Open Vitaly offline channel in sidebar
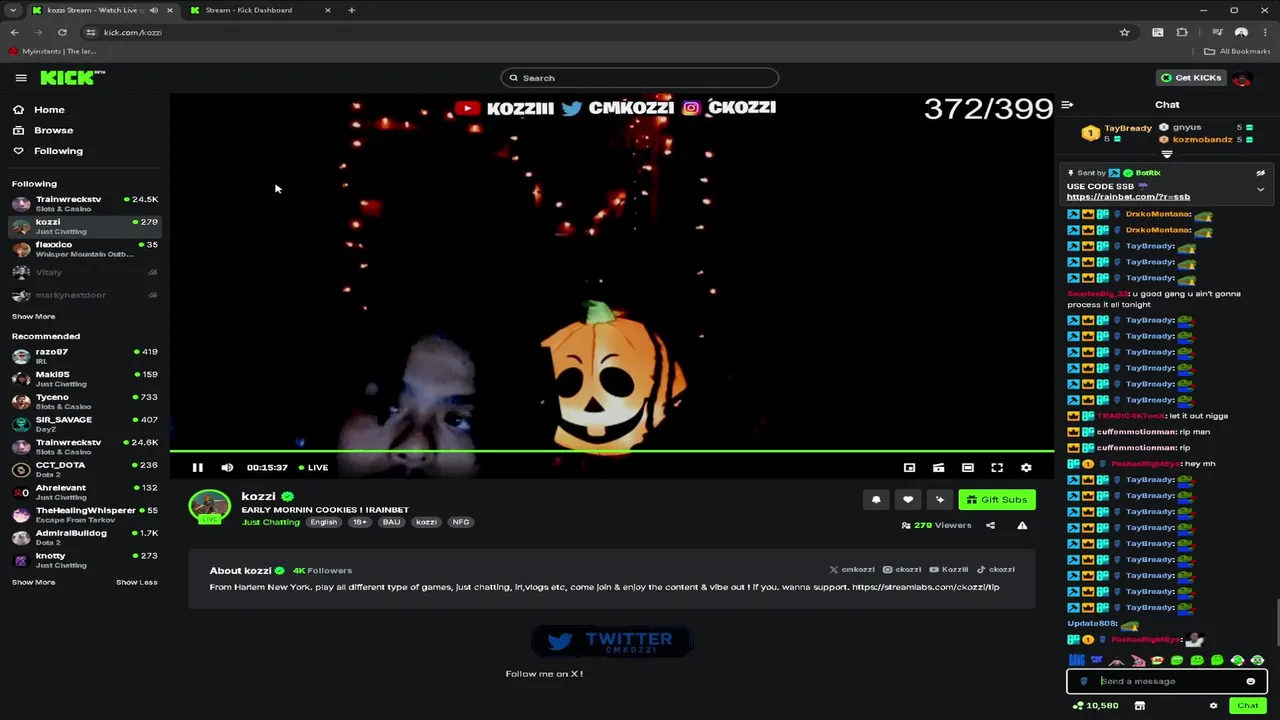This screenshot has height=720, width=1280. point(84,272)
